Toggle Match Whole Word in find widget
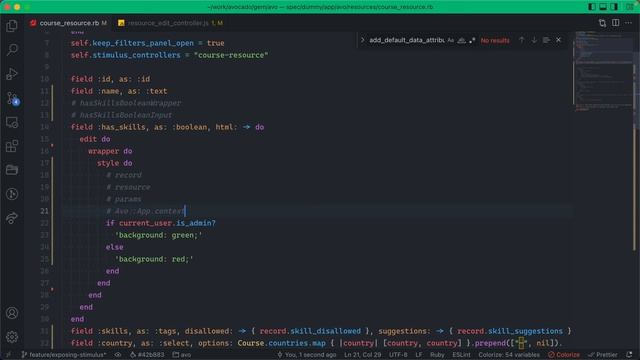Viewport: 640px width, 360px height. [x=461, y=40]
